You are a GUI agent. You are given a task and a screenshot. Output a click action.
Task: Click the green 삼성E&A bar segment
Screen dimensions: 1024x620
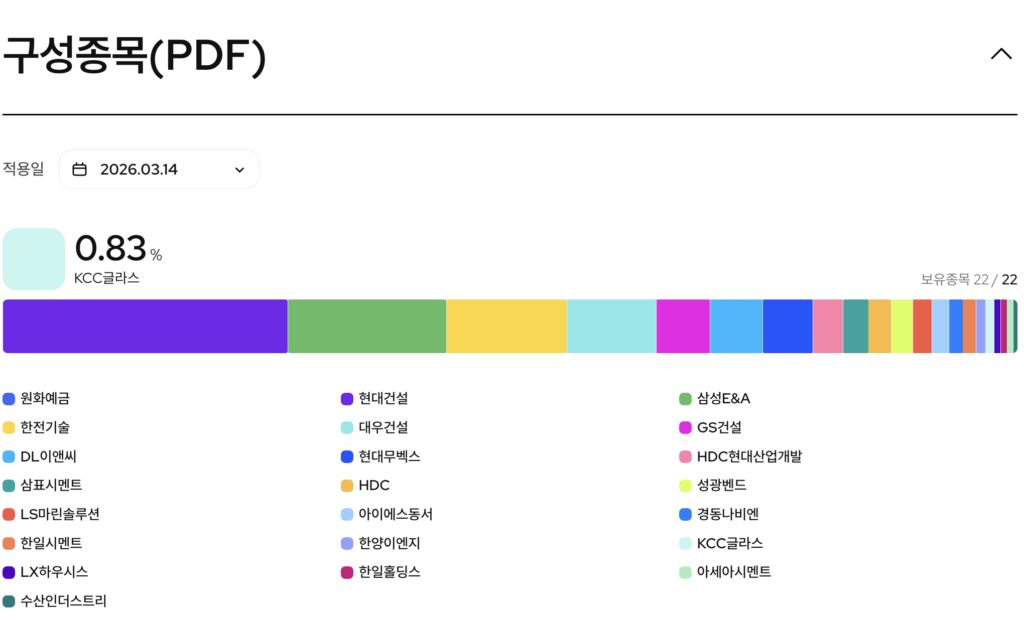click(366, 326)
